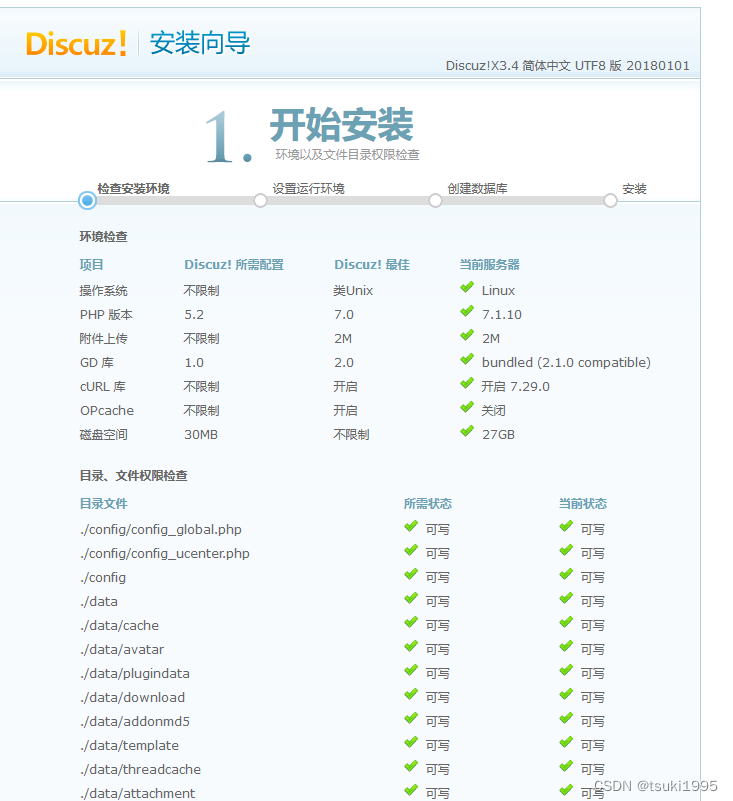
Task: Click the current-state checkmark for ./data/avatar
Action: tap(566, 647)
